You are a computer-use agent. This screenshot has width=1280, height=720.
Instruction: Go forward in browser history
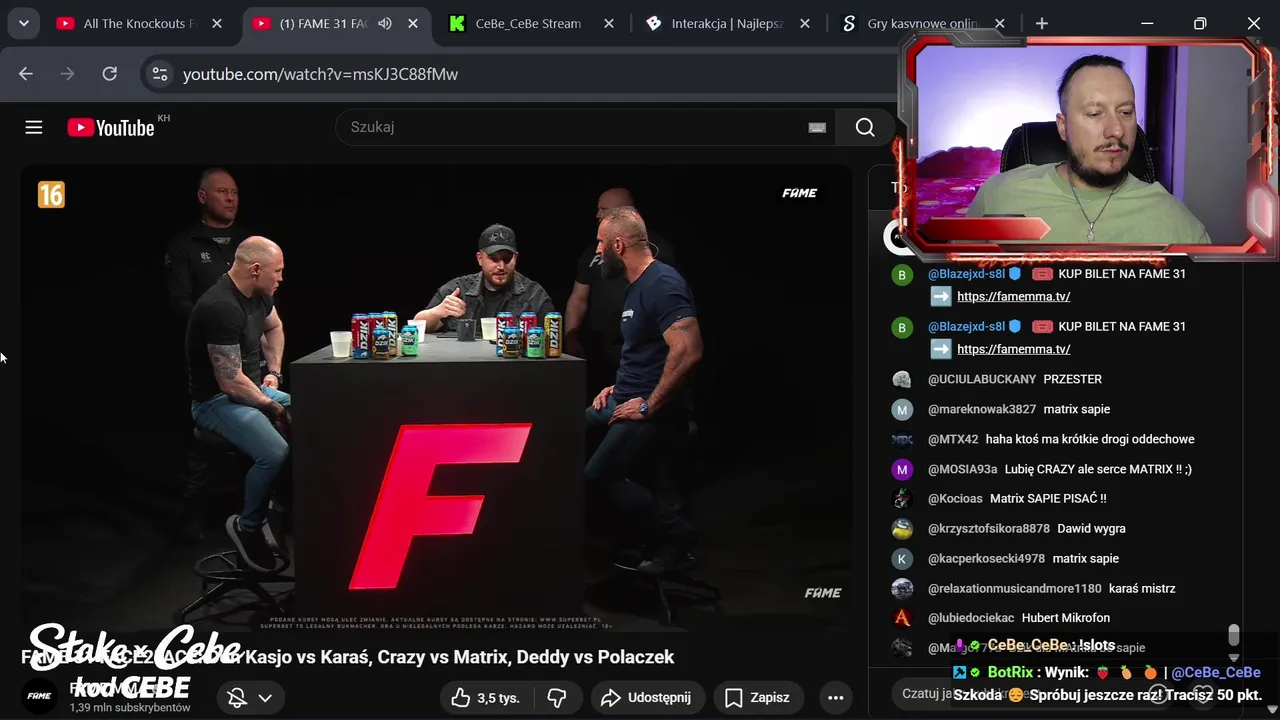point(68,74)
